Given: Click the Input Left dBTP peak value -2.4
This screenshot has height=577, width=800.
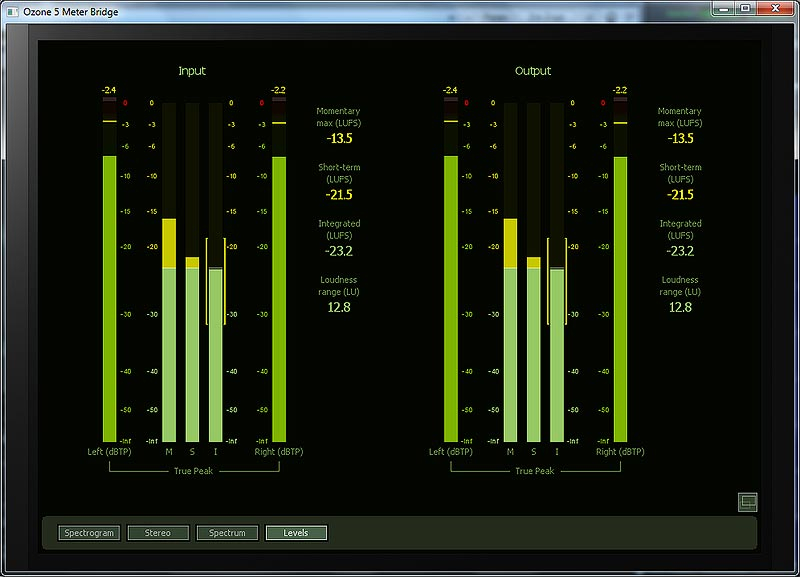Looking at the screenshot, I should click(x=110, y=90).
